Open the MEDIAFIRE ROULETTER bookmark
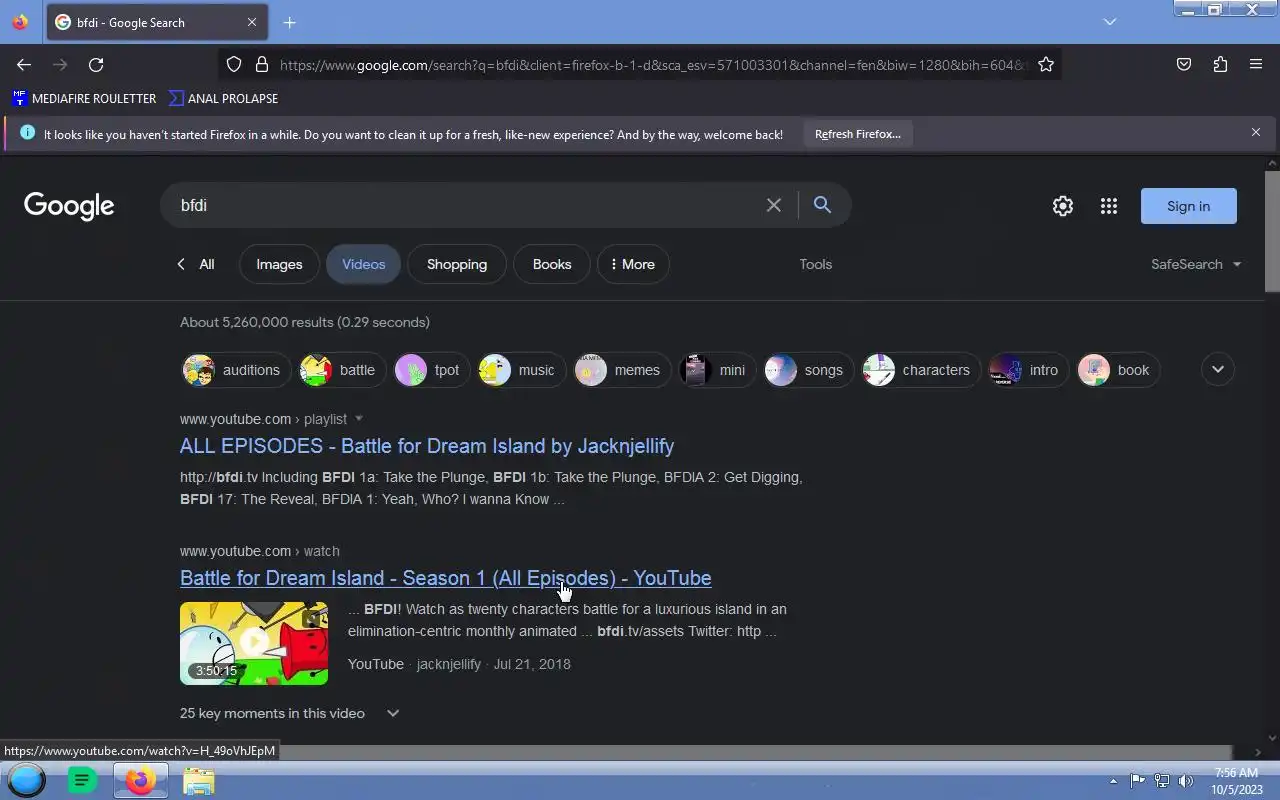The image size is (1280, 800). [x=84, y=98]
